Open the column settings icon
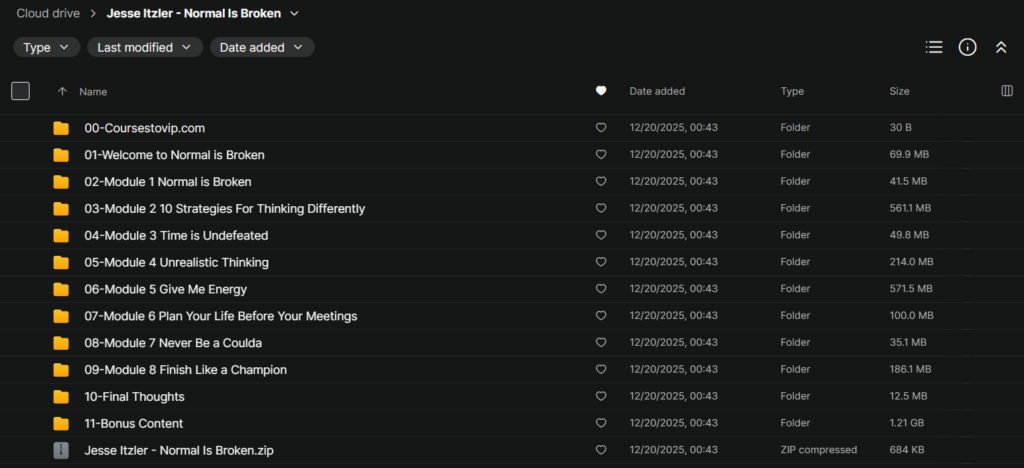 1006,91
